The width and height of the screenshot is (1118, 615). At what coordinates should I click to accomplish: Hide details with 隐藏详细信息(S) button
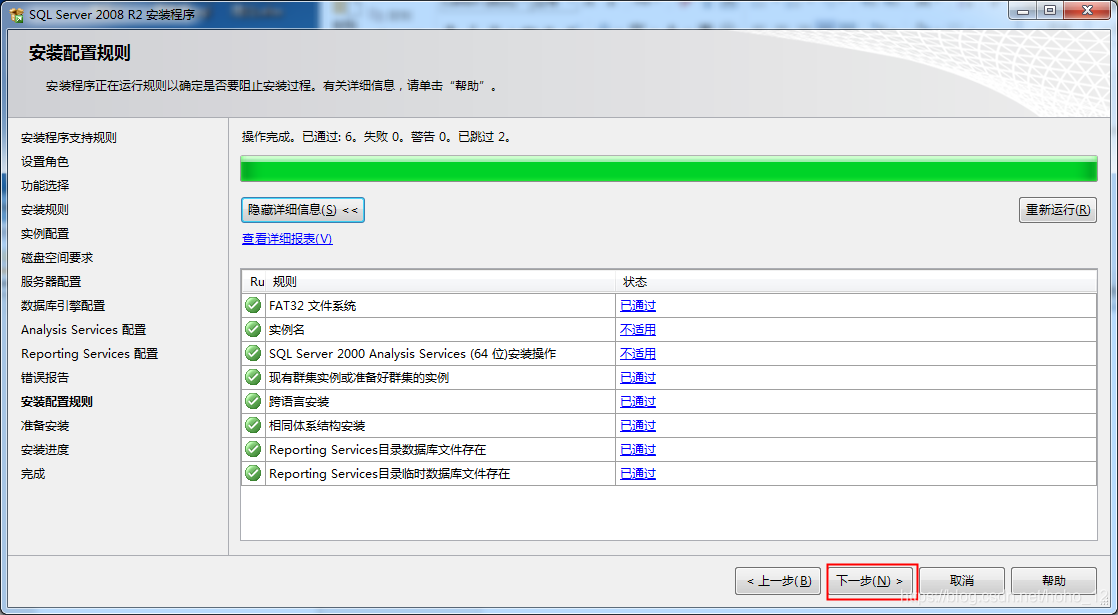(303, 210)
